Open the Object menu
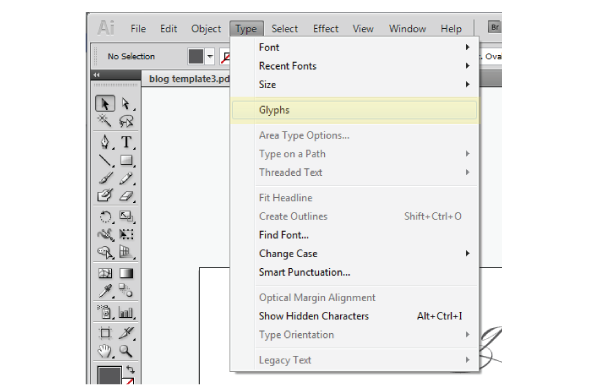The image size is (610, 387). tap(206, 29)
